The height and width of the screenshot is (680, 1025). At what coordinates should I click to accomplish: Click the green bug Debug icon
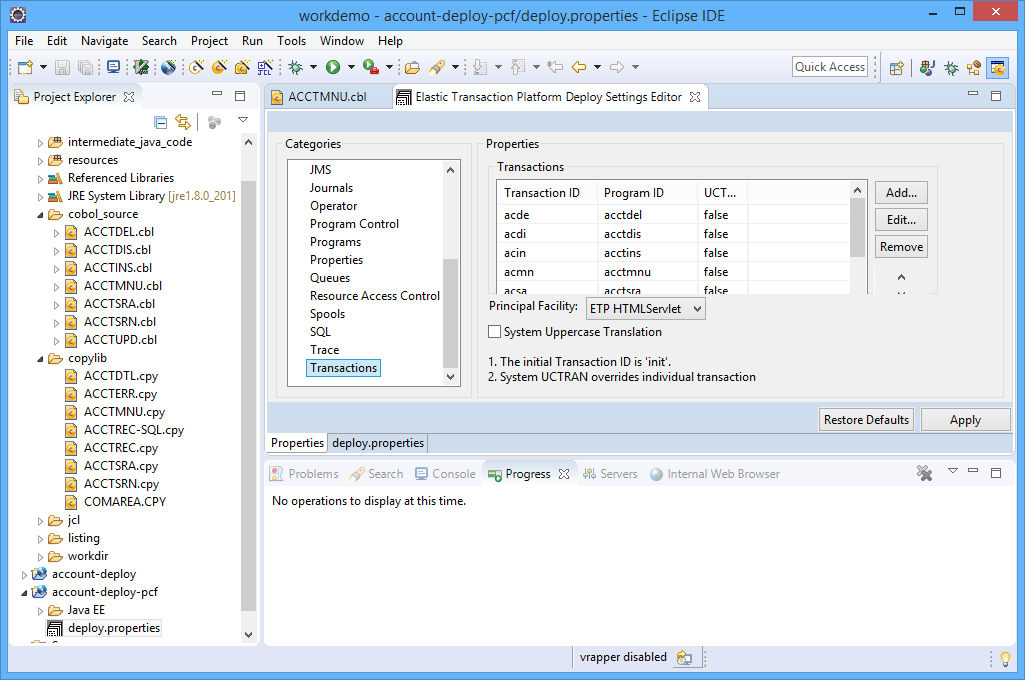(x=295, y=67)
